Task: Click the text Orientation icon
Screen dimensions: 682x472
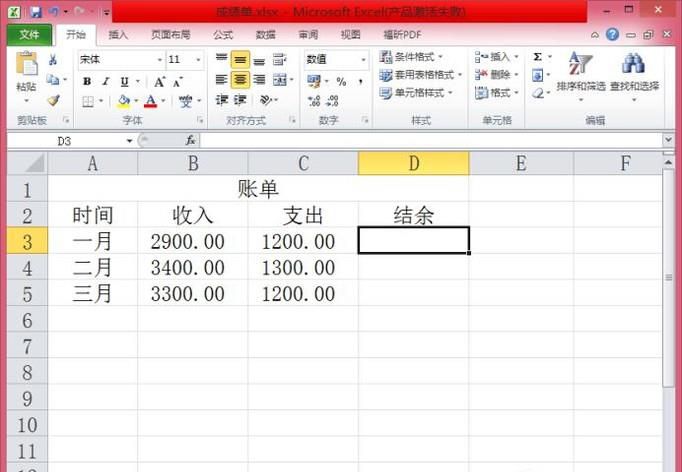Action: tap(265, 100)
